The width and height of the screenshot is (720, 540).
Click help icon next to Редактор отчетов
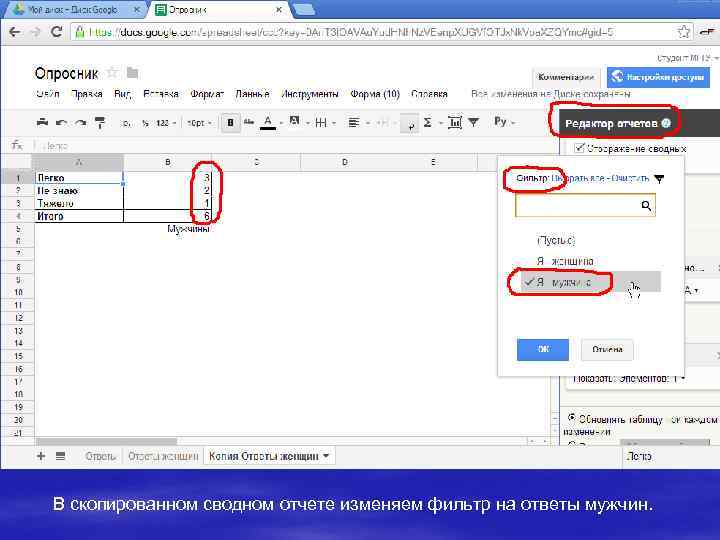click(x=666, y=123)
